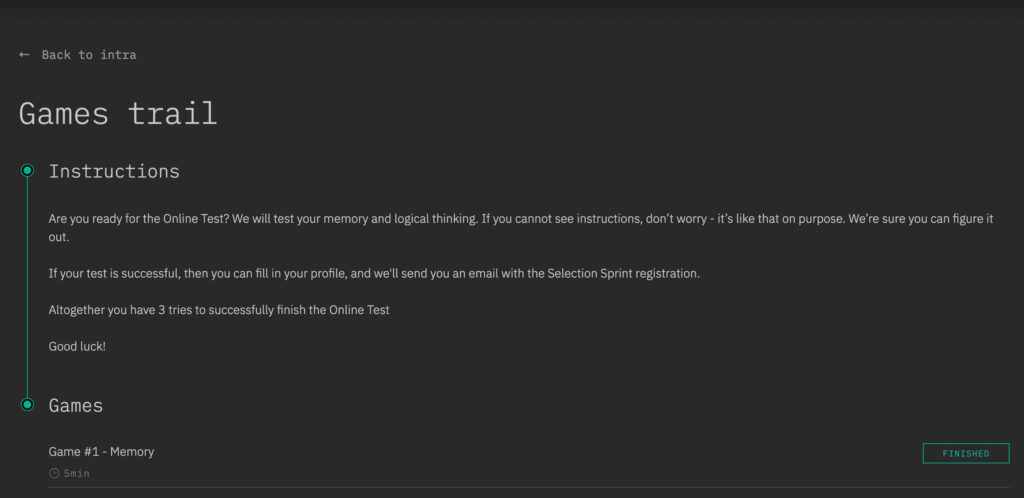Click the 'Altogether you have 3 tries' line
1024x498 pixels.
click(x=219, y=310)
